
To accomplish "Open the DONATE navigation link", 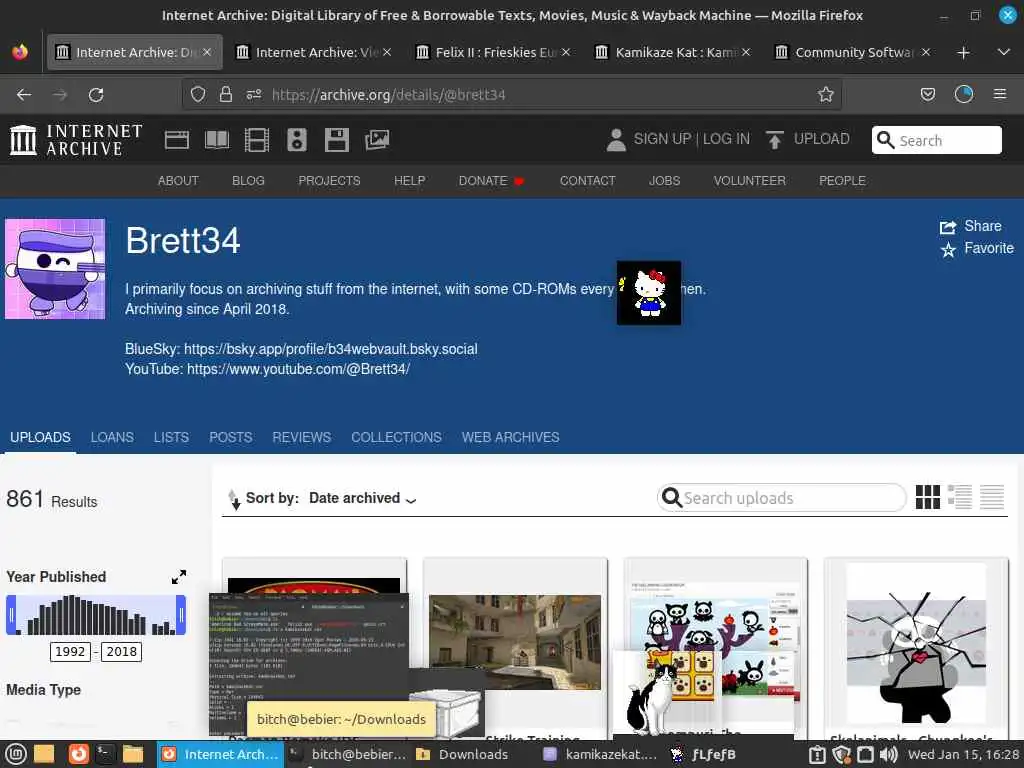I will (491, 181).
